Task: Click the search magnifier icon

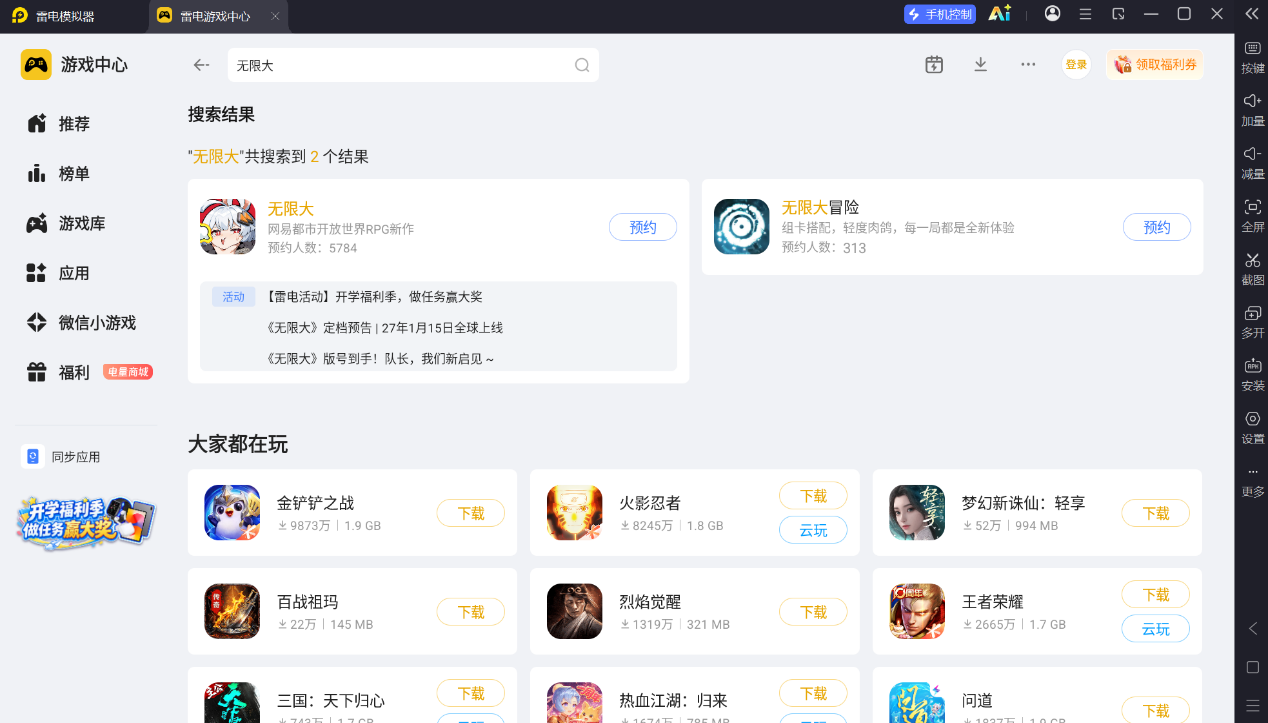Action: [582, 65]
